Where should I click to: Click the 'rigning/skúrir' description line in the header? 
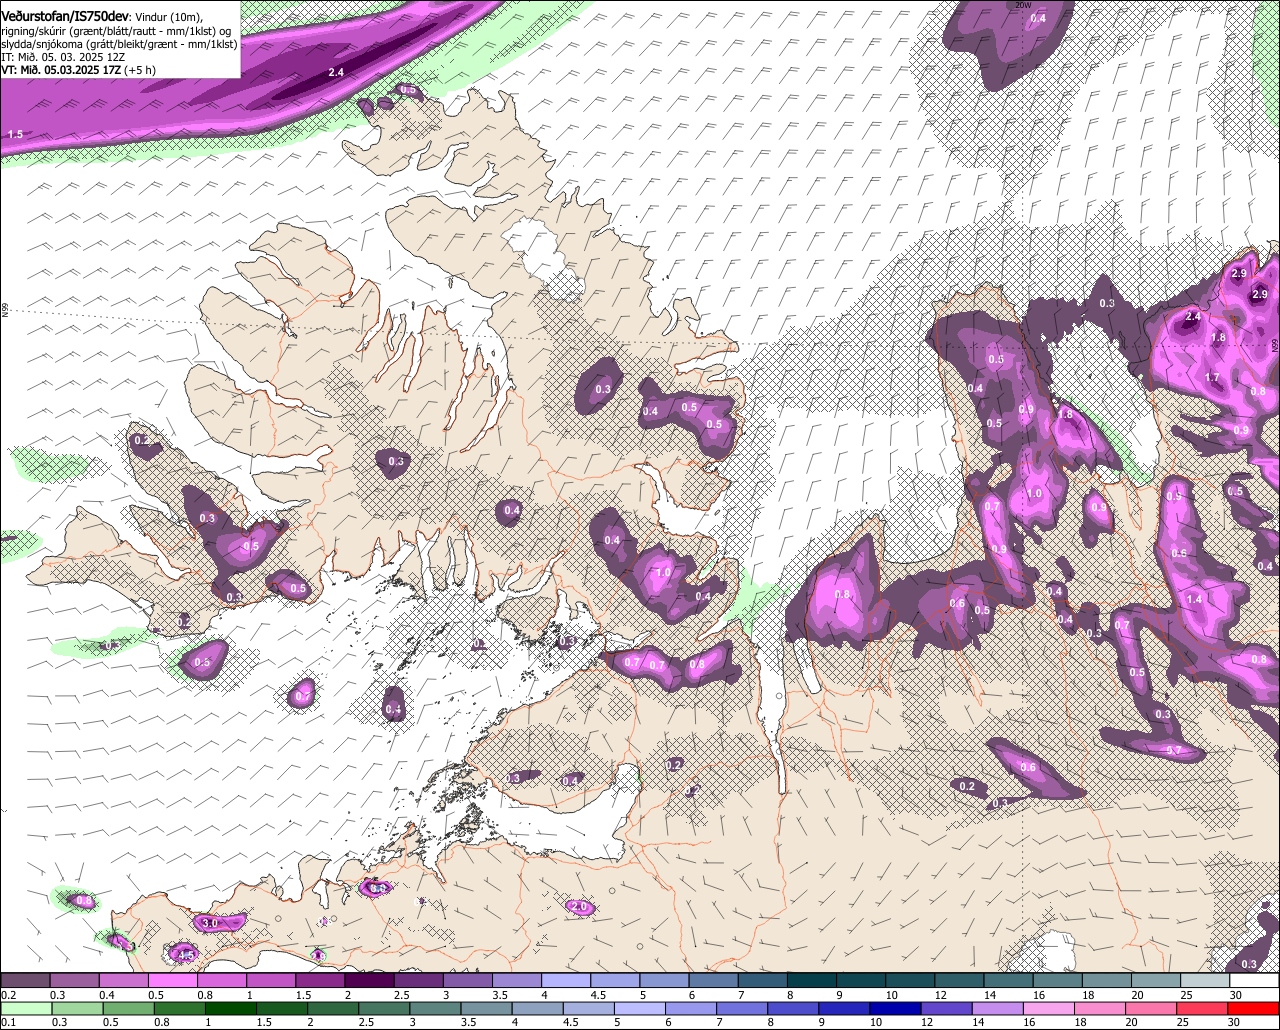pyautogui.click(x=115, y=31)
